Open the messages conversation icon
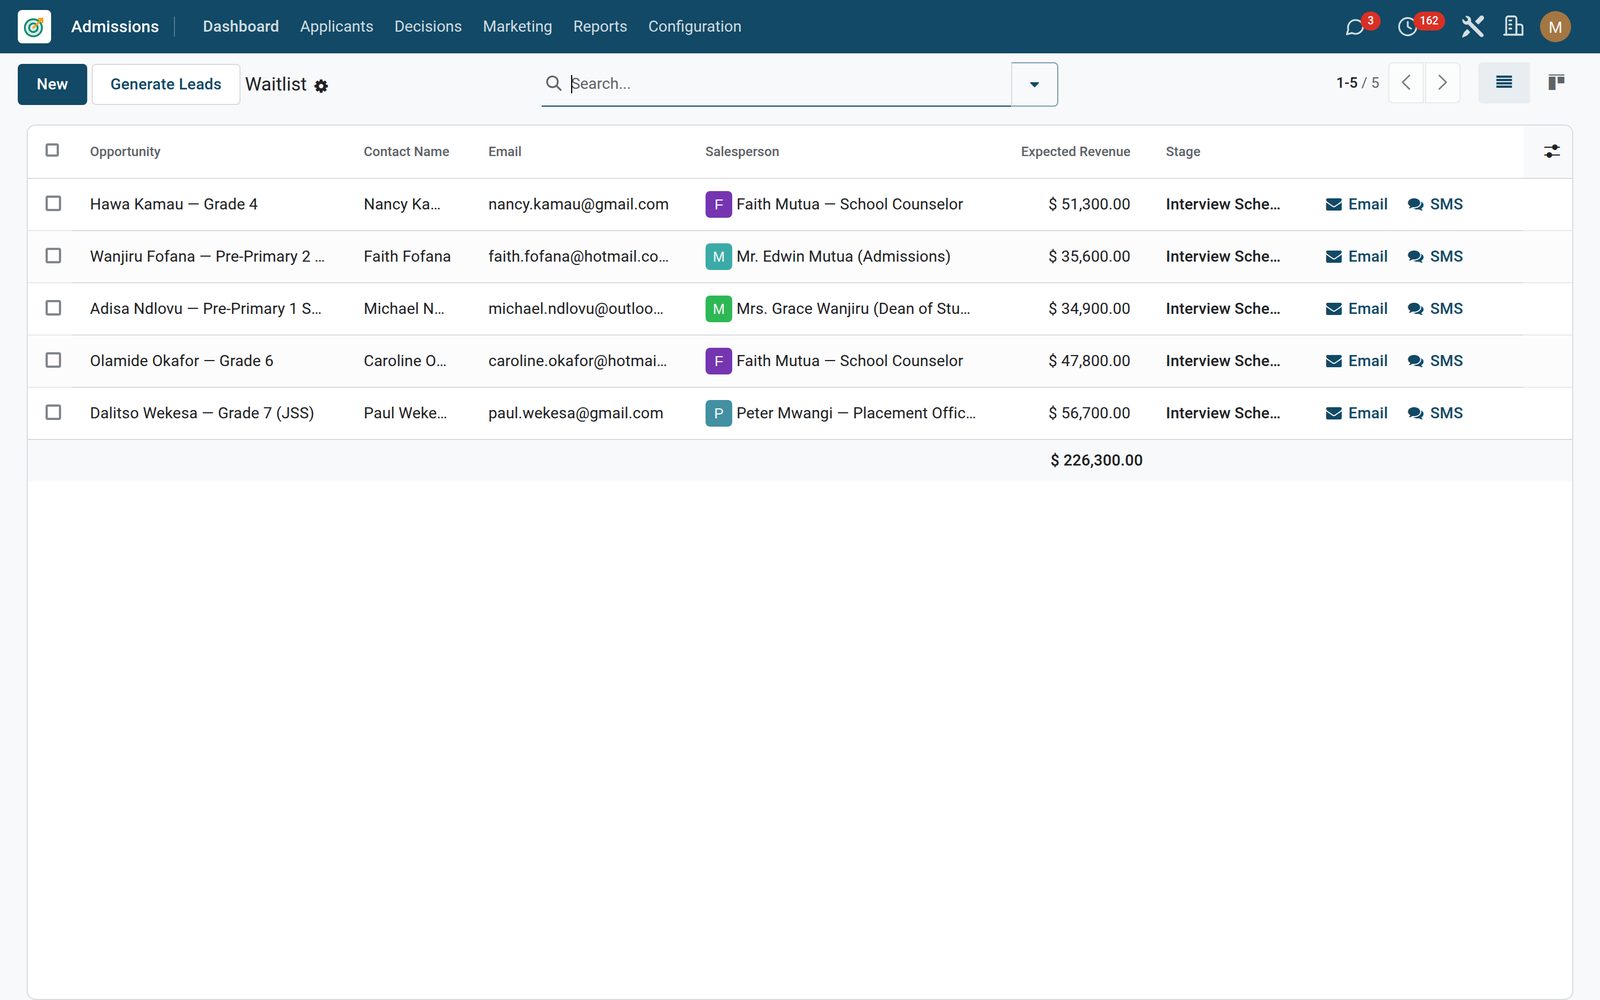 pos(1355,27)
